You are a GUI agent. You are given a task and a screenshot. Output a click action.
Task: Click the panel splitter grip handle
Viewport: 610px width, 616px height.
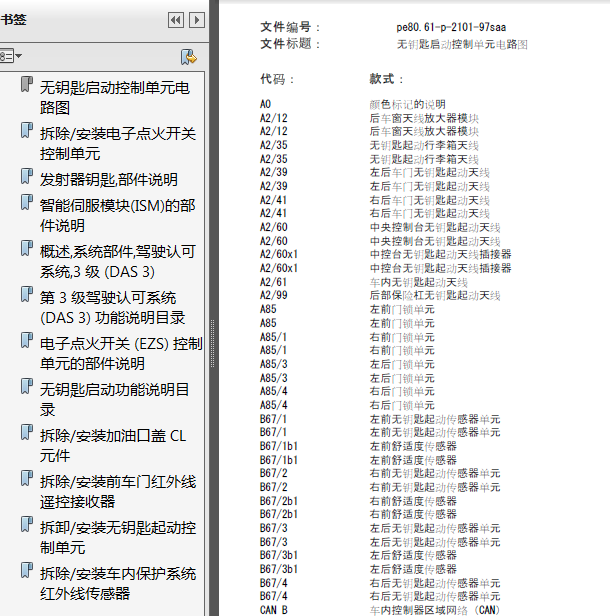pyautogui.click(x=212, y=343)
